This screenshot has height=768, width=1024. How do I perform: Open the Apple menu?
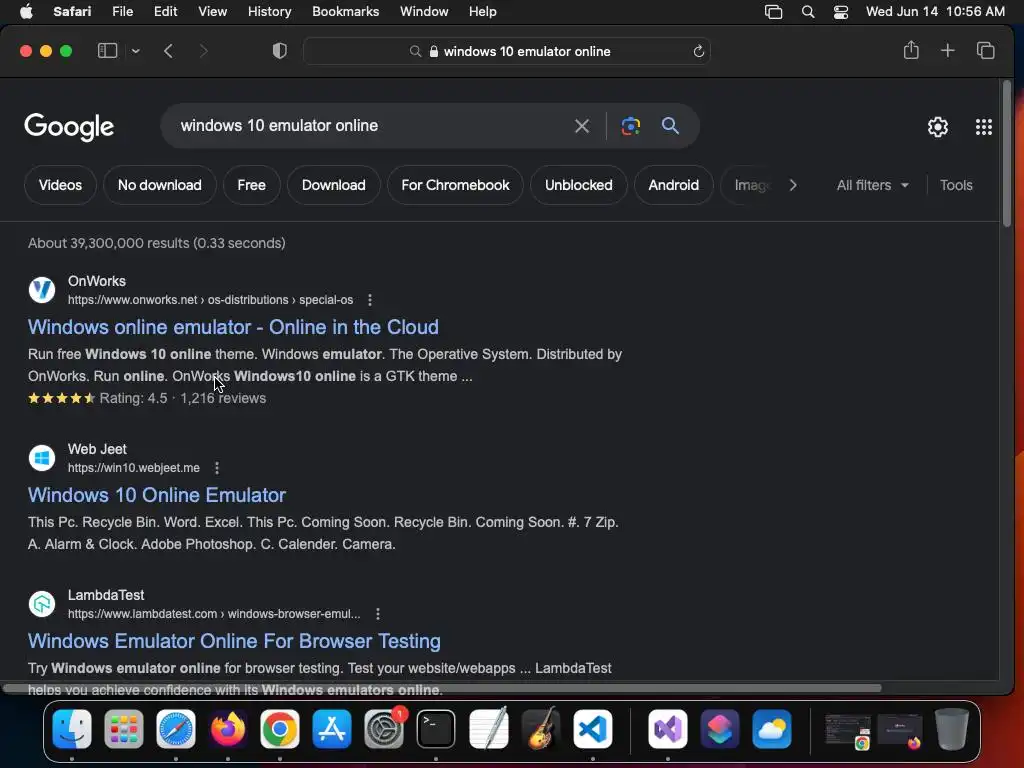(26, 12)
